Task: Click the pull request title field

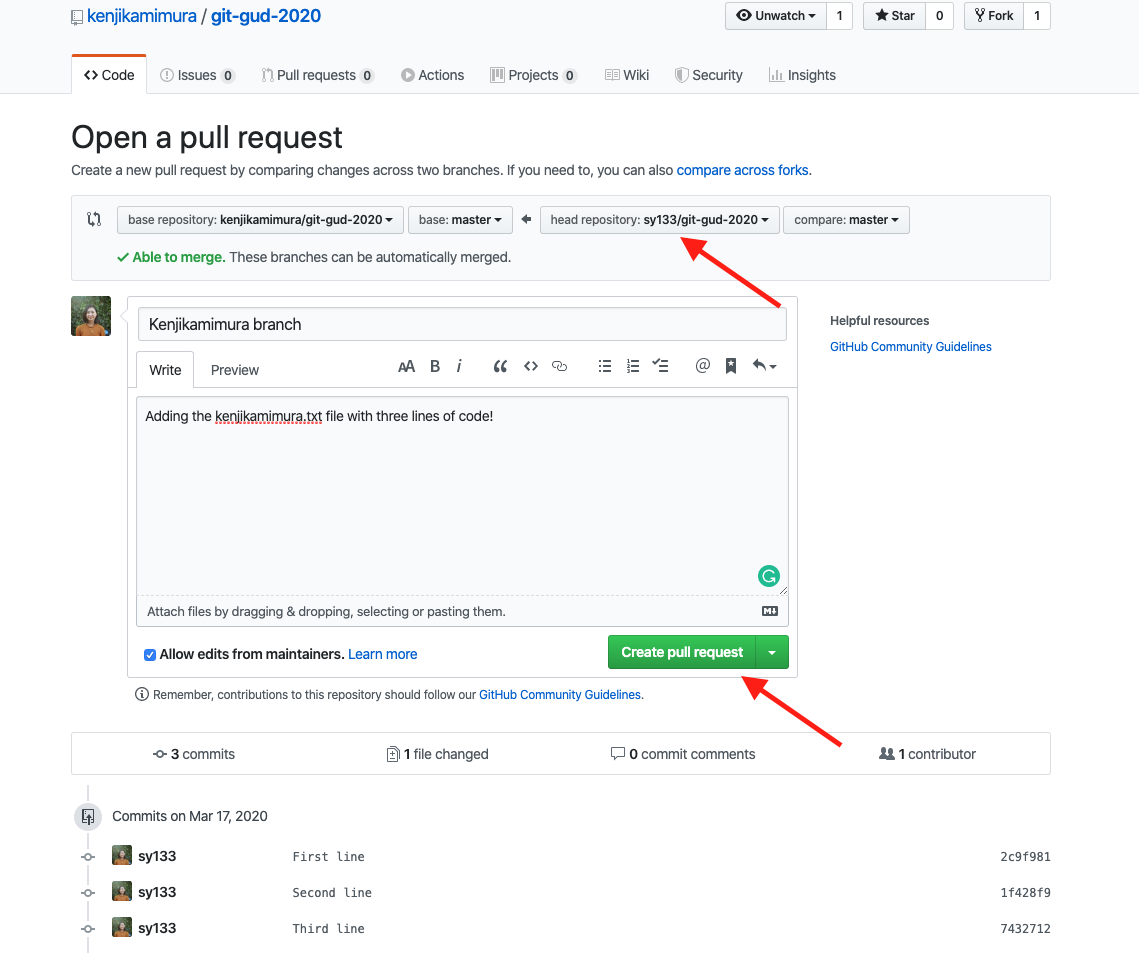Action: click(x=462, y=324)
